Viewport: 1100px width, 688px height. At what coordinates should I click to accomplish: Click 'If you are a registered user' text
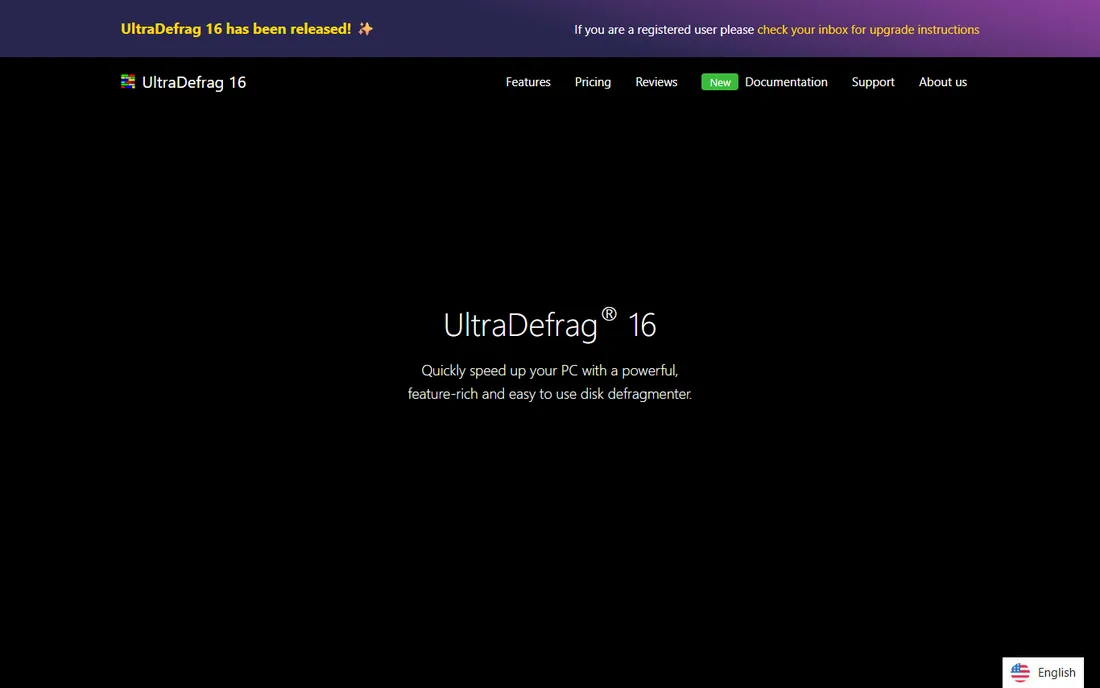point(664,29)
